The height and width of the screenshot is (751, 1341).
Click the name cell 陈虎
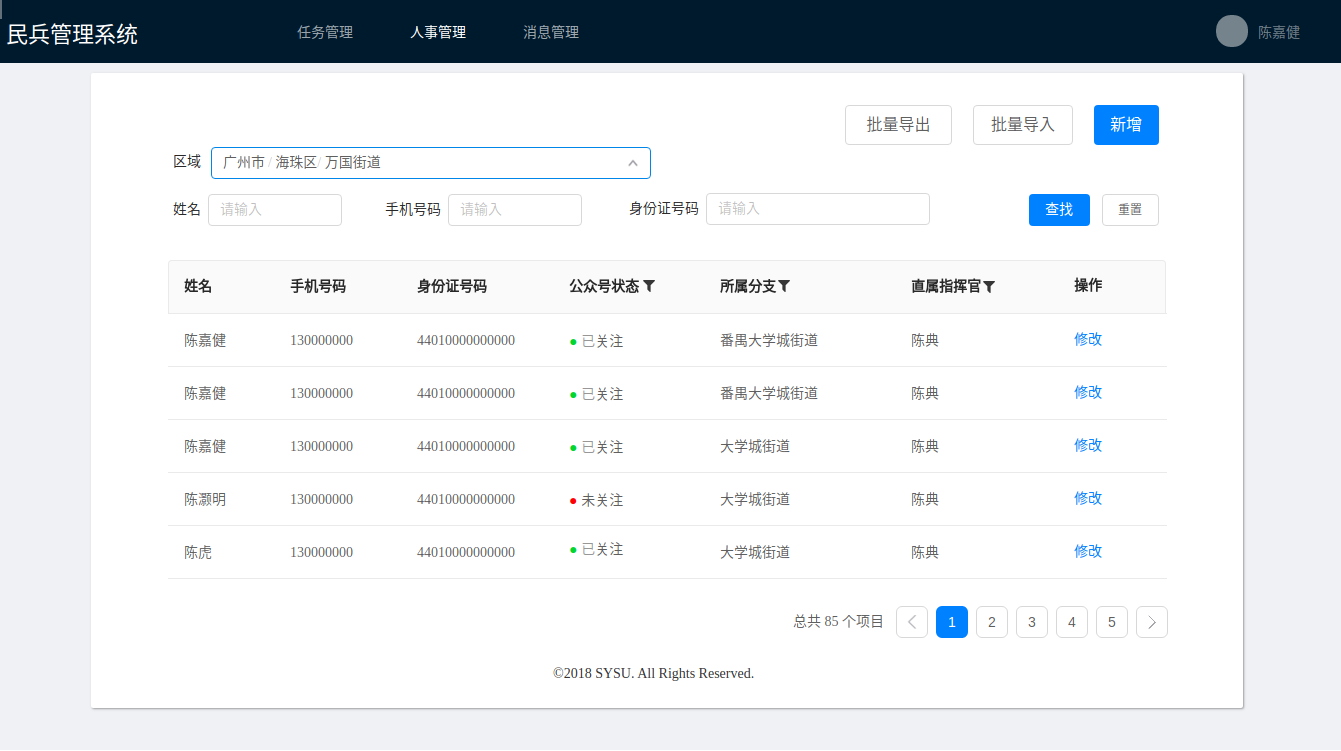tap(198, 552)
